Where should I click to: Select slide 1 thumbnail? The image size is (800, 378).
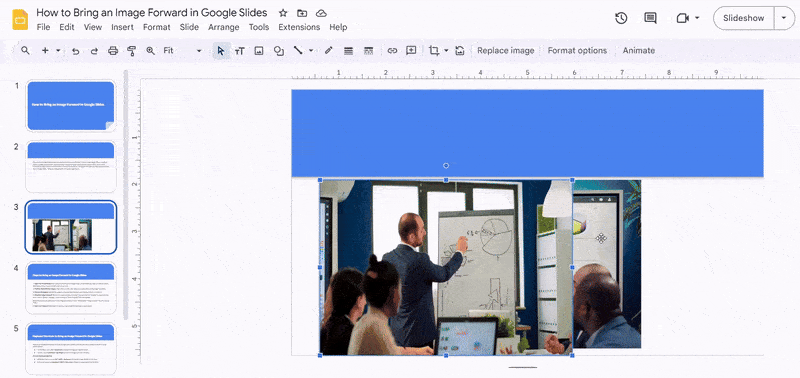tap(71, 106)
